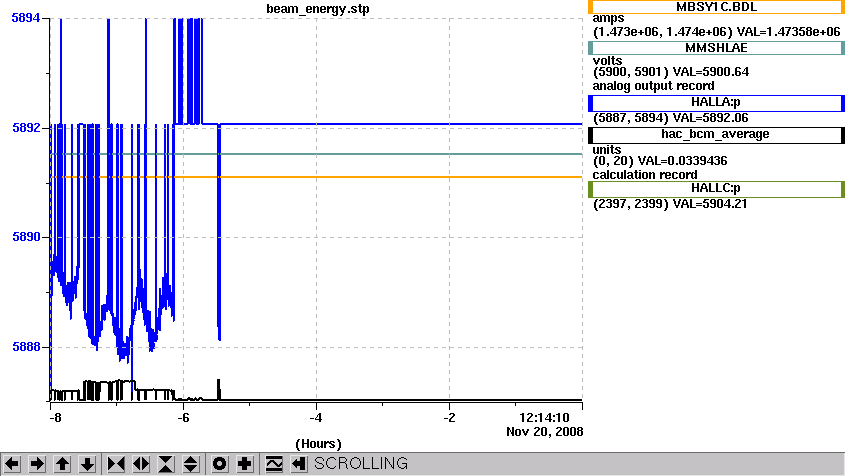Click the (Hours) x-axis title

click(x=318, y=444)
